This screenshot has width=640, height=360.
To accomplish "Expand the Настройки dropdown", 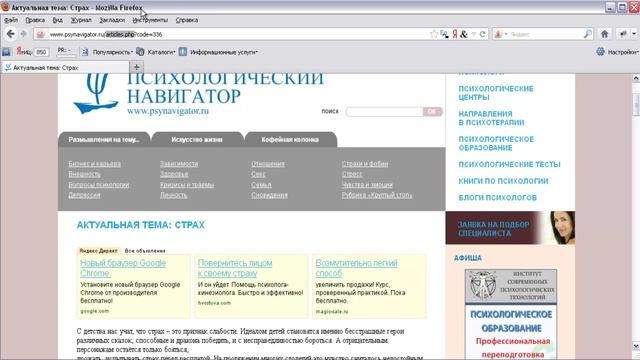I will 637,52.
